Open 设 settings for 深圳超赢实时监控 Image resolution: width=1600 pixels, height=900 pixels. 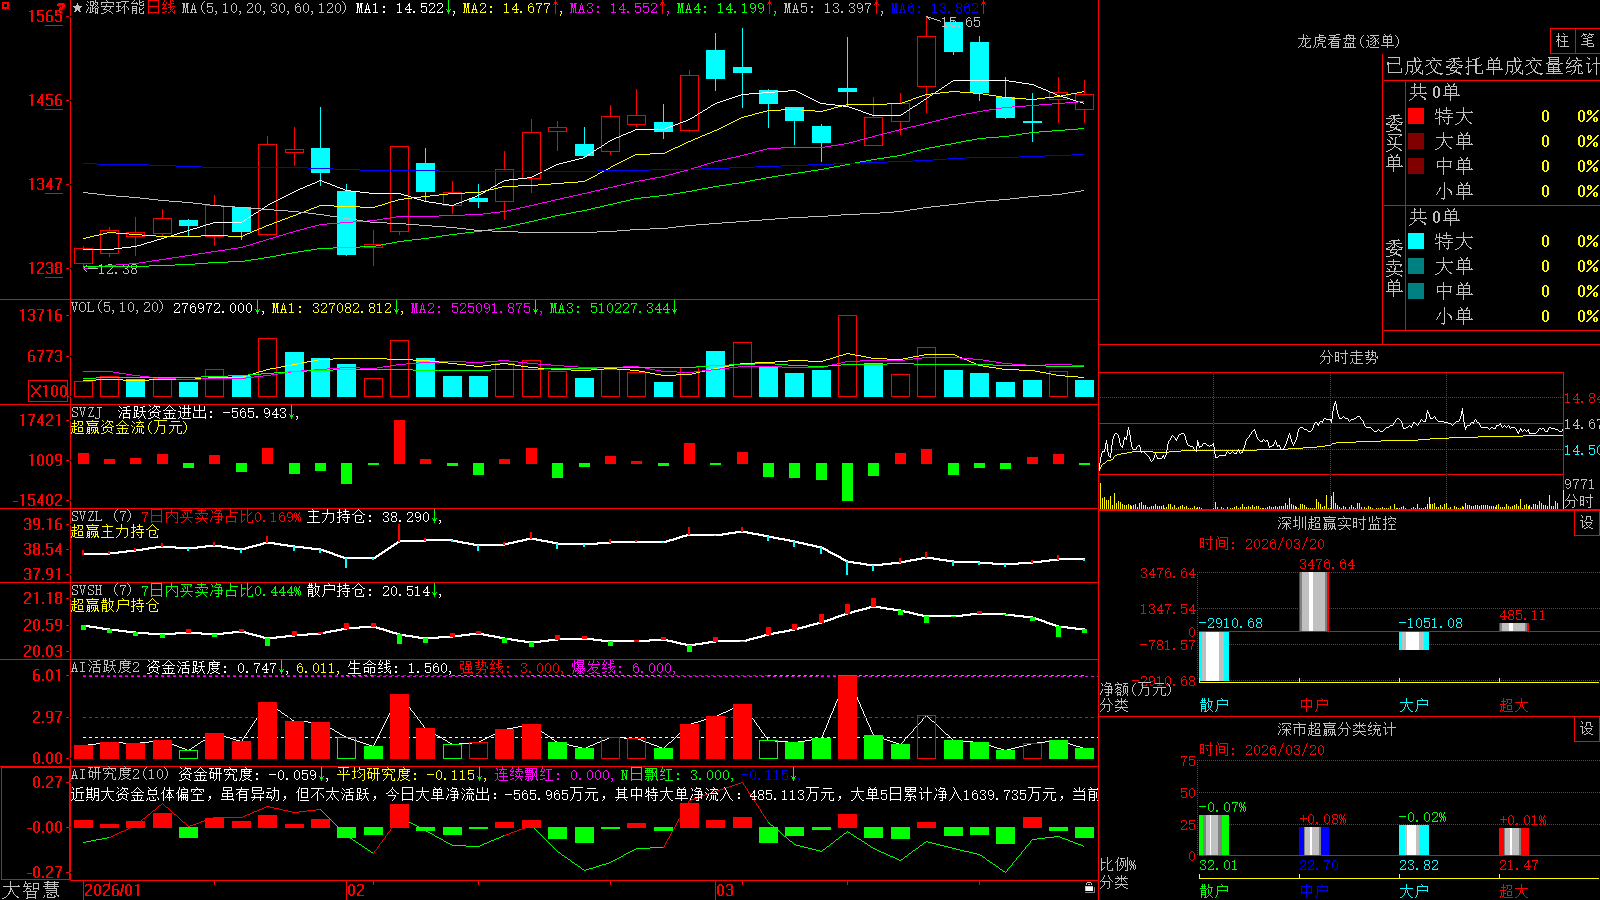coord(1587,523)
